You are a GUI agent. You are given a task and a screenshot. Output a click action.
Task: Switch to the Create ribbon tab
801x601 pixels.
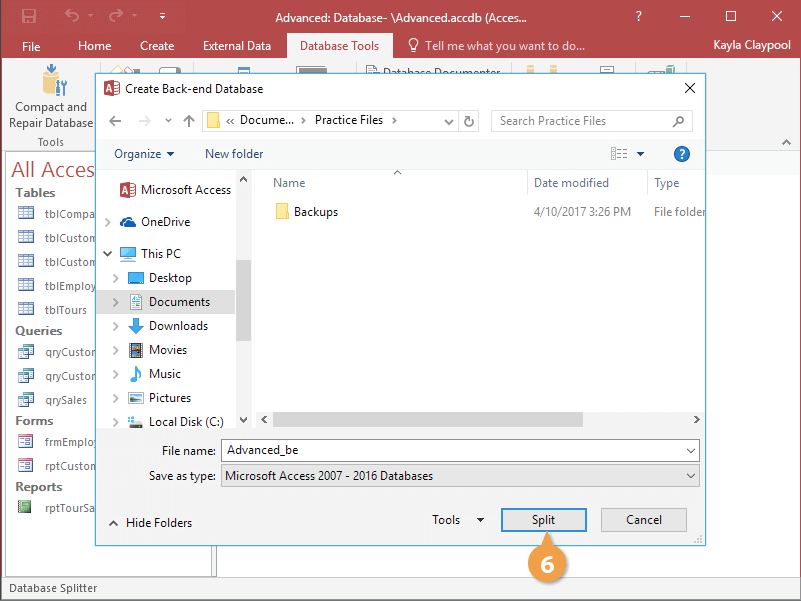(x=157, y=46)
